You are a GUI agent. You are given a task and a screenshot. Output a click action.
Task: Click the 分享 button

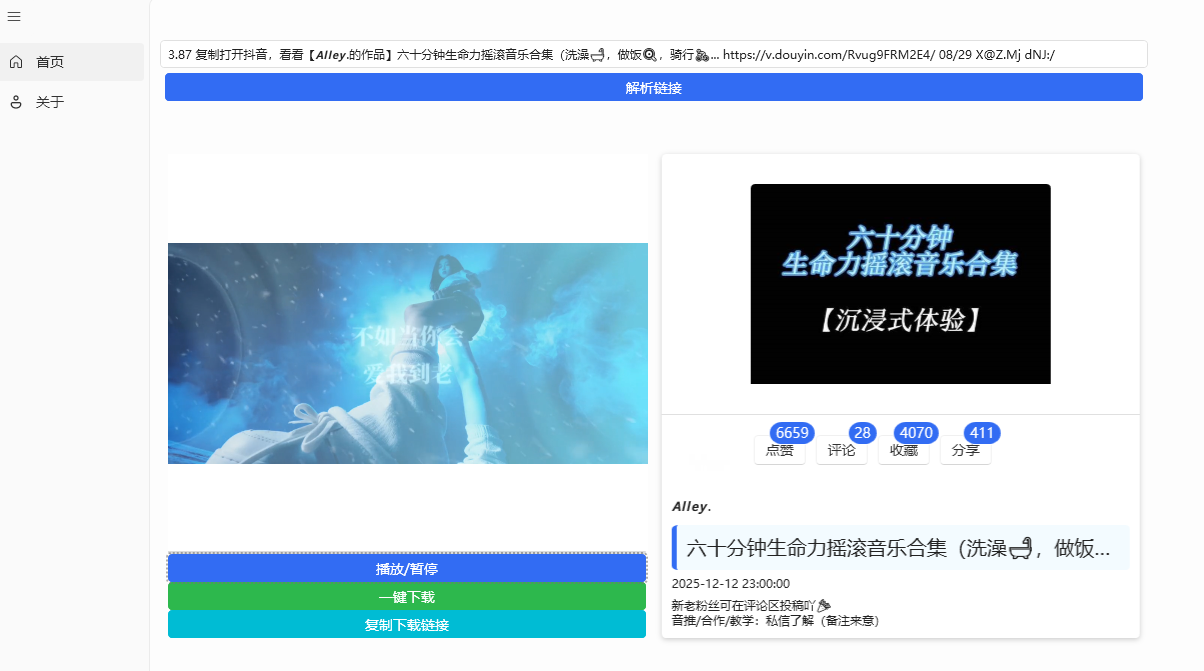[966, 451]
